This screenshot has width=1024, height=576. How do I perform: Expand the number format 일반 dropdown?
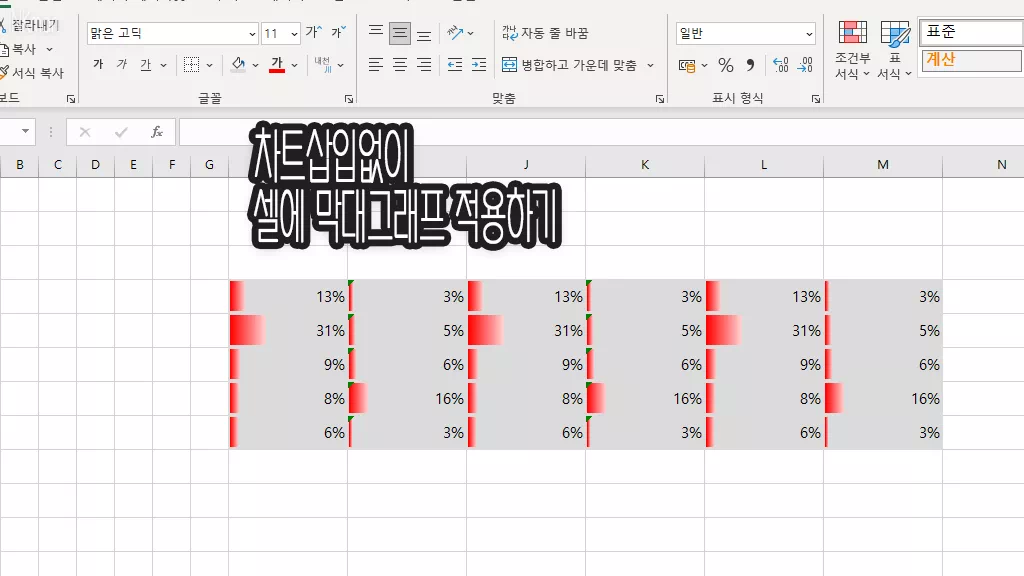(x=809, y=34)
